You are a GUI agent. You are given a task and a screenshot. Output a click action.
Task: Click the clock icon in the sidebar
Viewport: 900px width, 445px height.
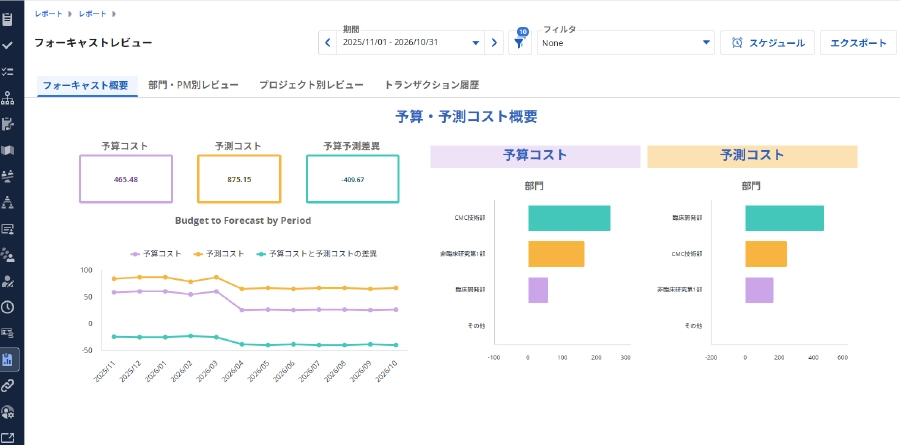point(8,307)
